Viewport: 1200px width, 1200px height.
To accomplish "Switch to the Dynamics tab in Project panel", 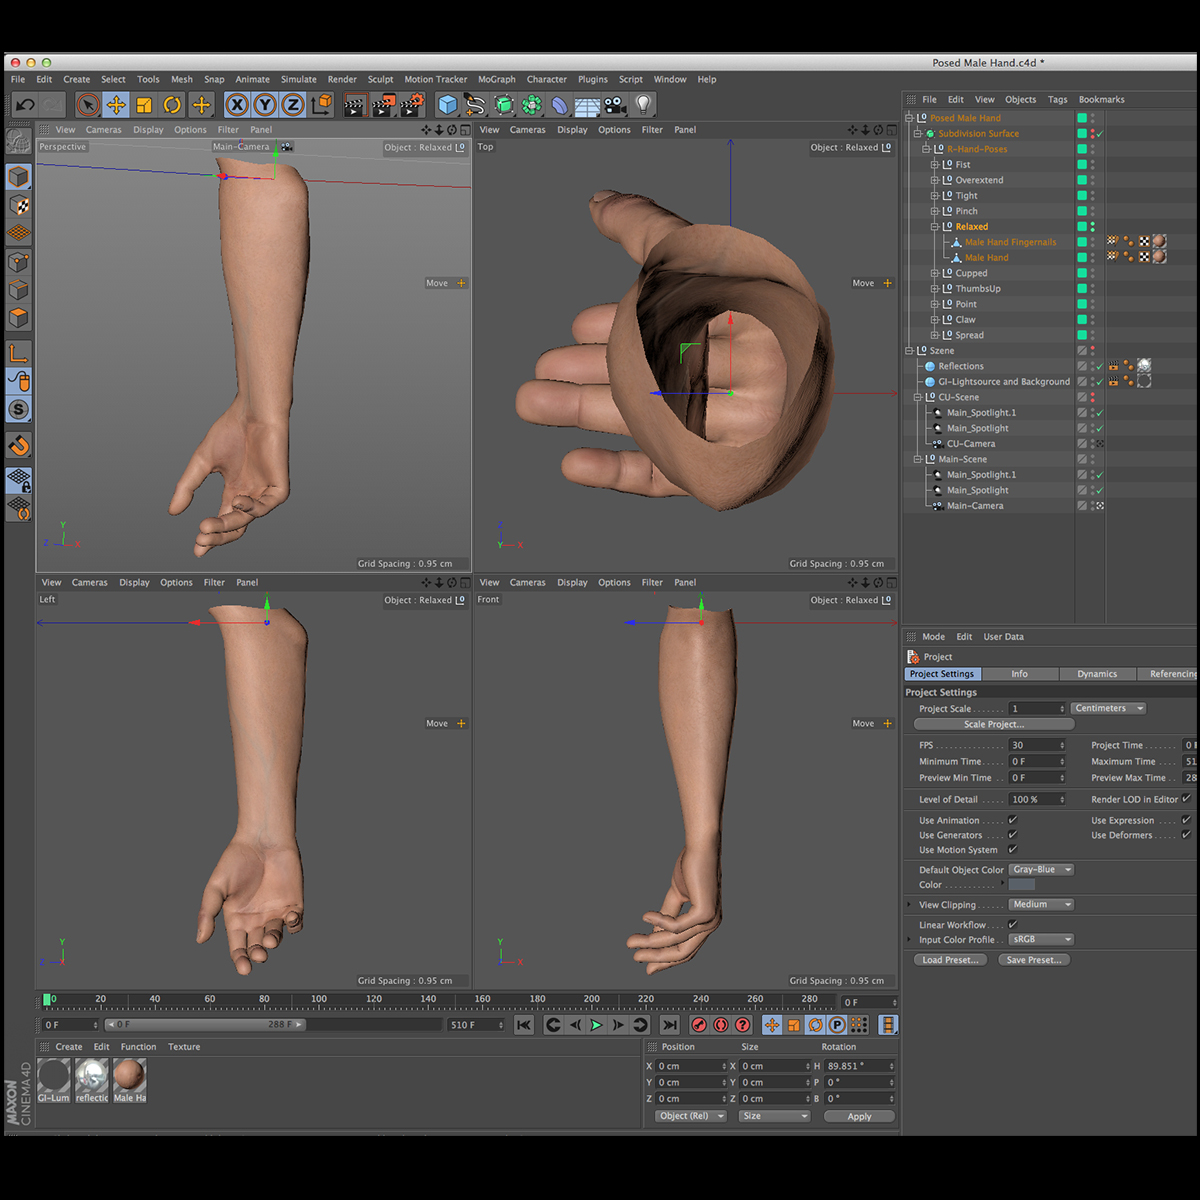I will coord(1097,673).
